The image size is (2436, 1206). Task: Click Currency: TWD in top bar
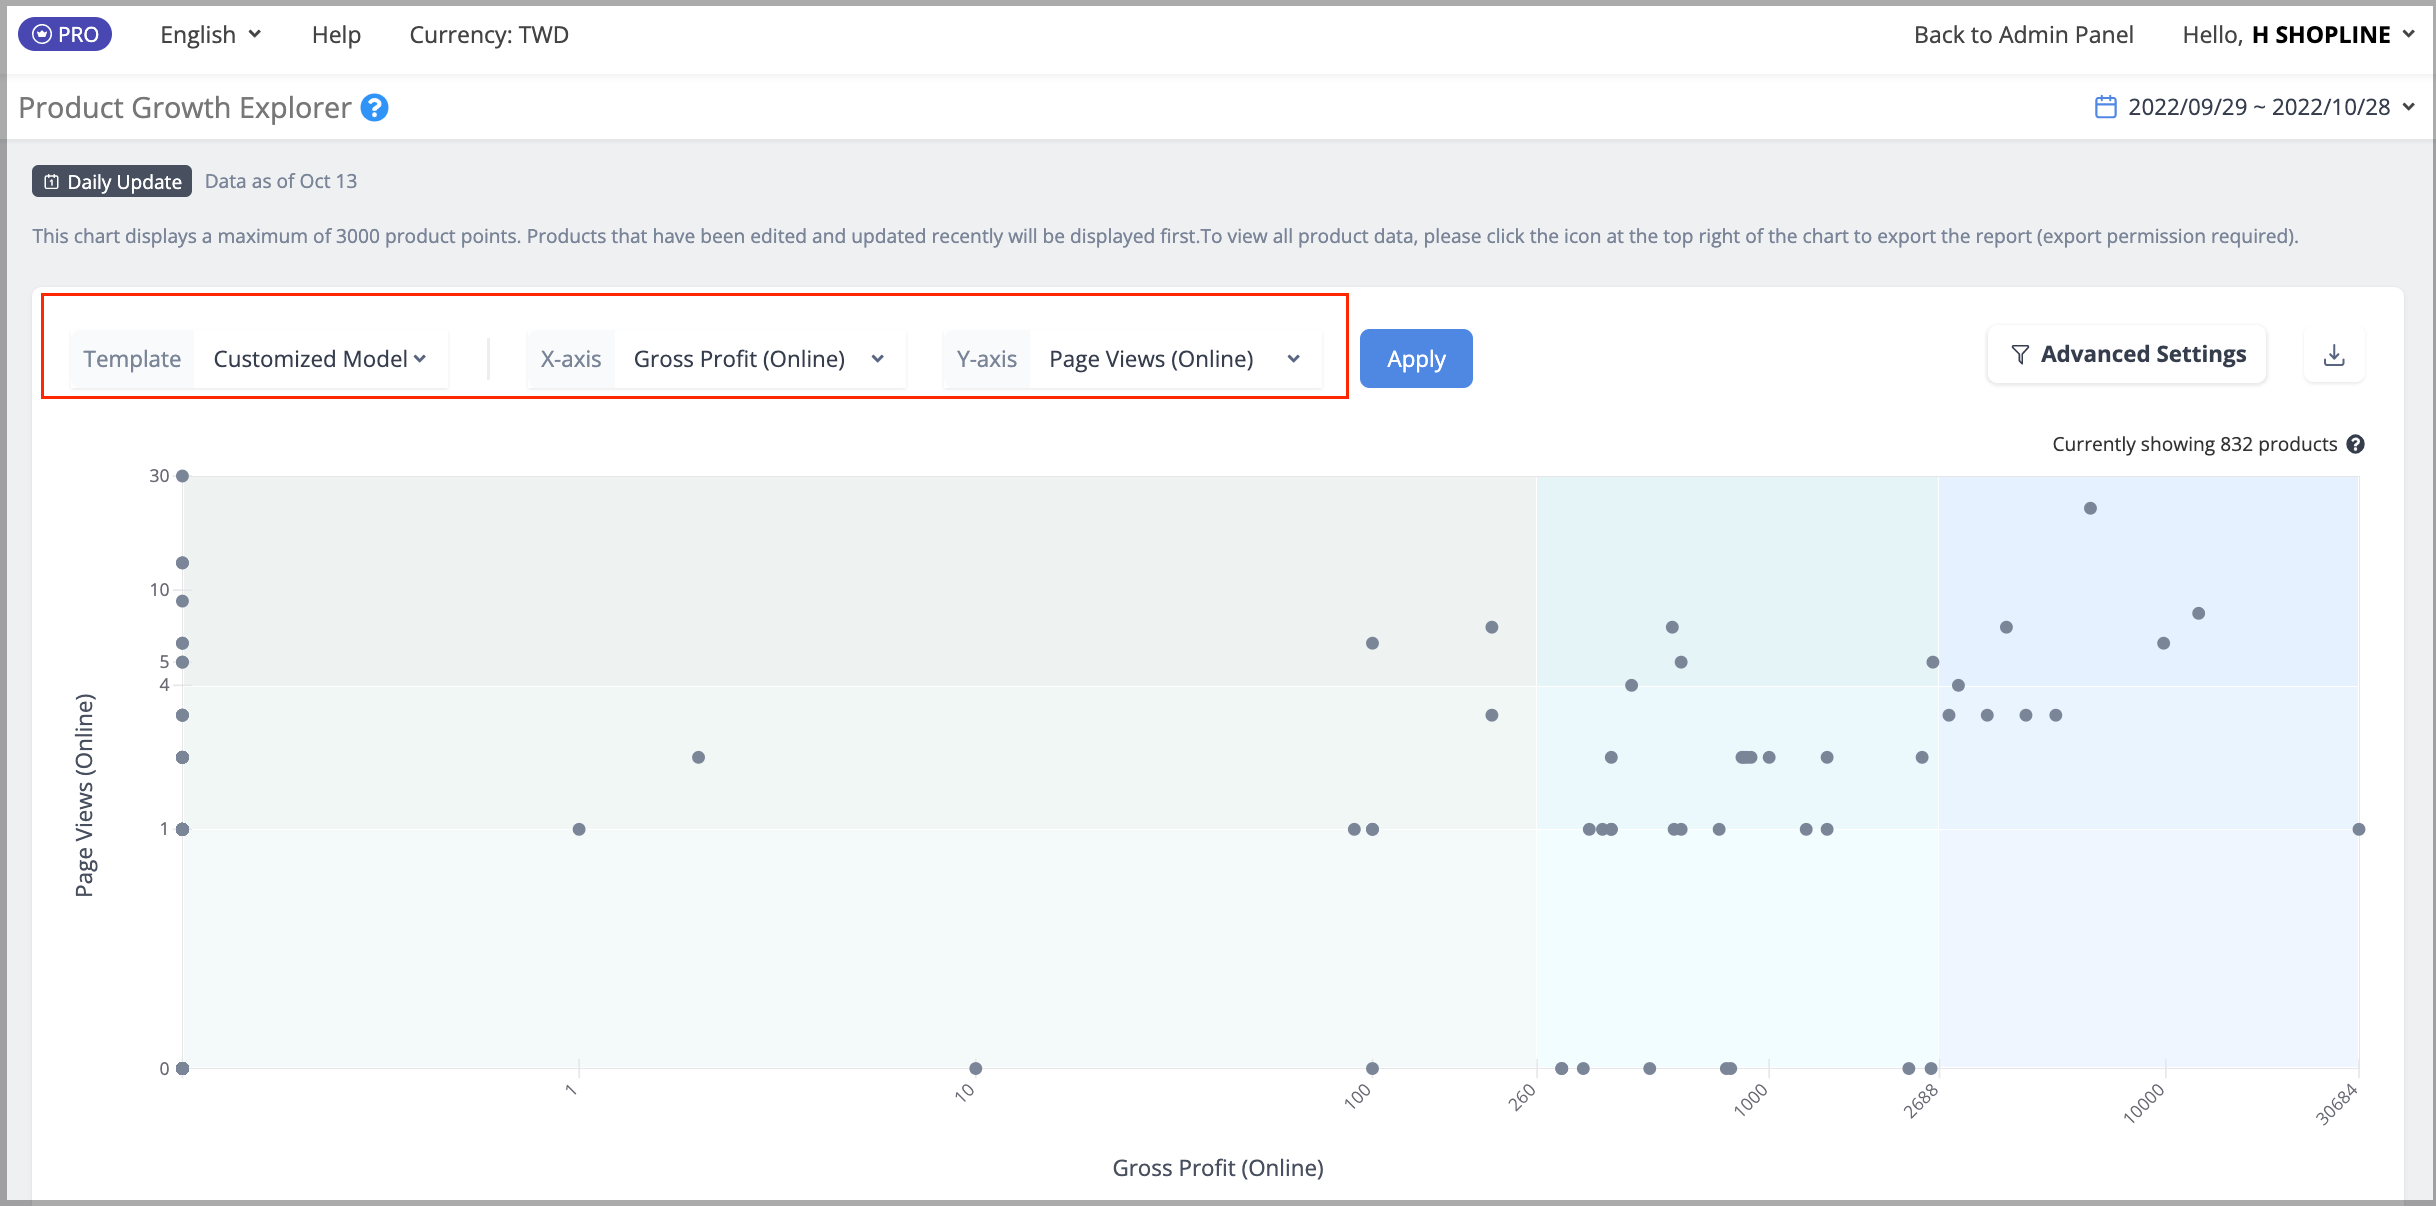click(x=489, y=35)
